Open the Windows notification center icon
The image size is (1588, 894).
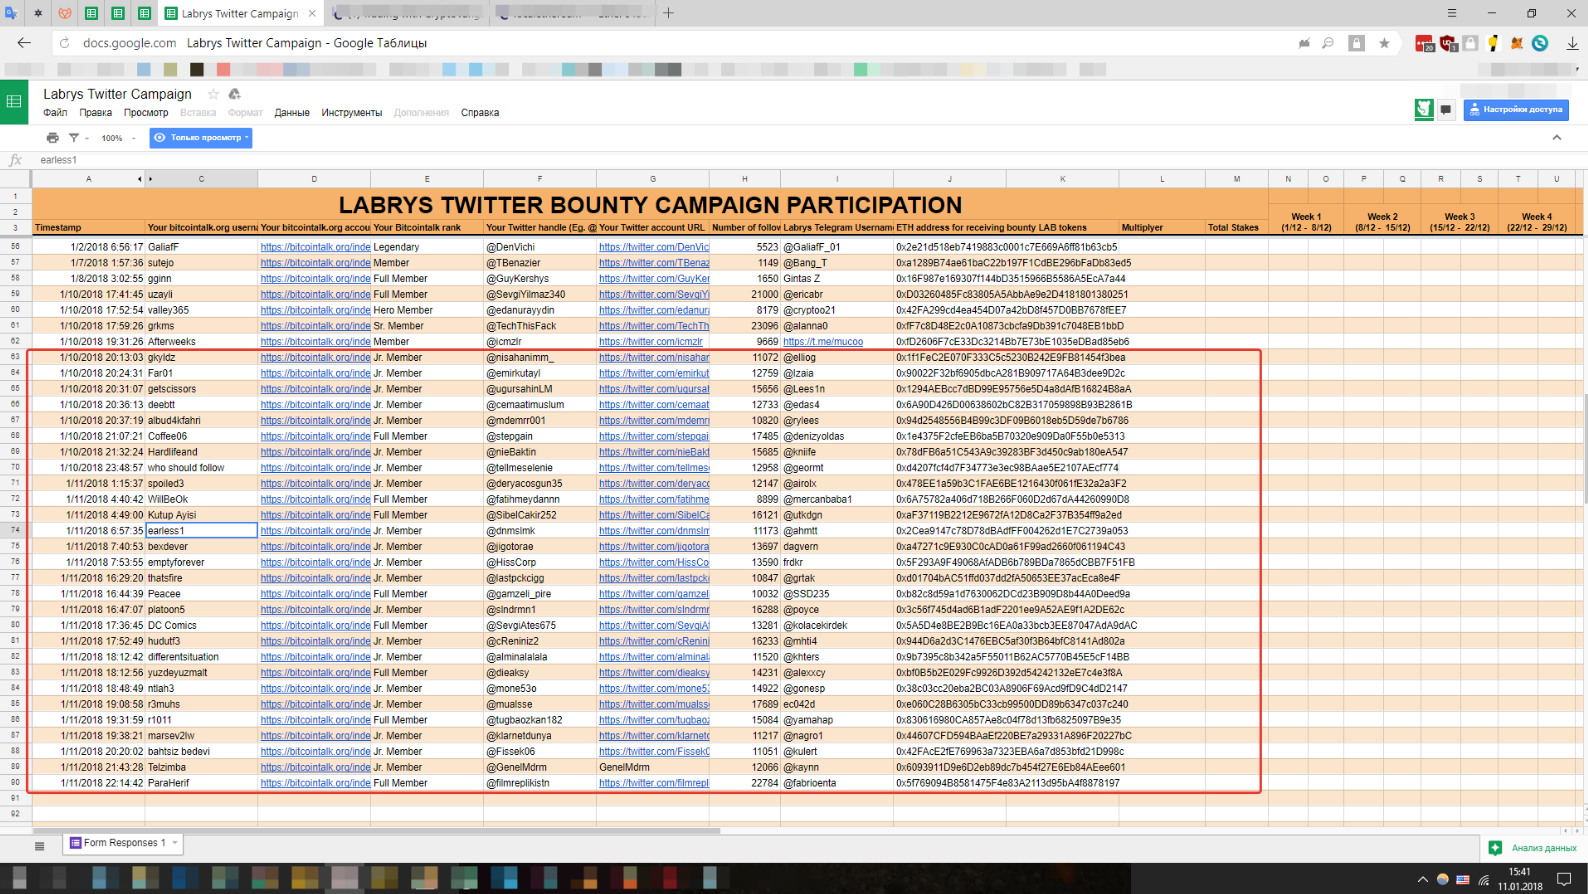tap(1565, 879)
